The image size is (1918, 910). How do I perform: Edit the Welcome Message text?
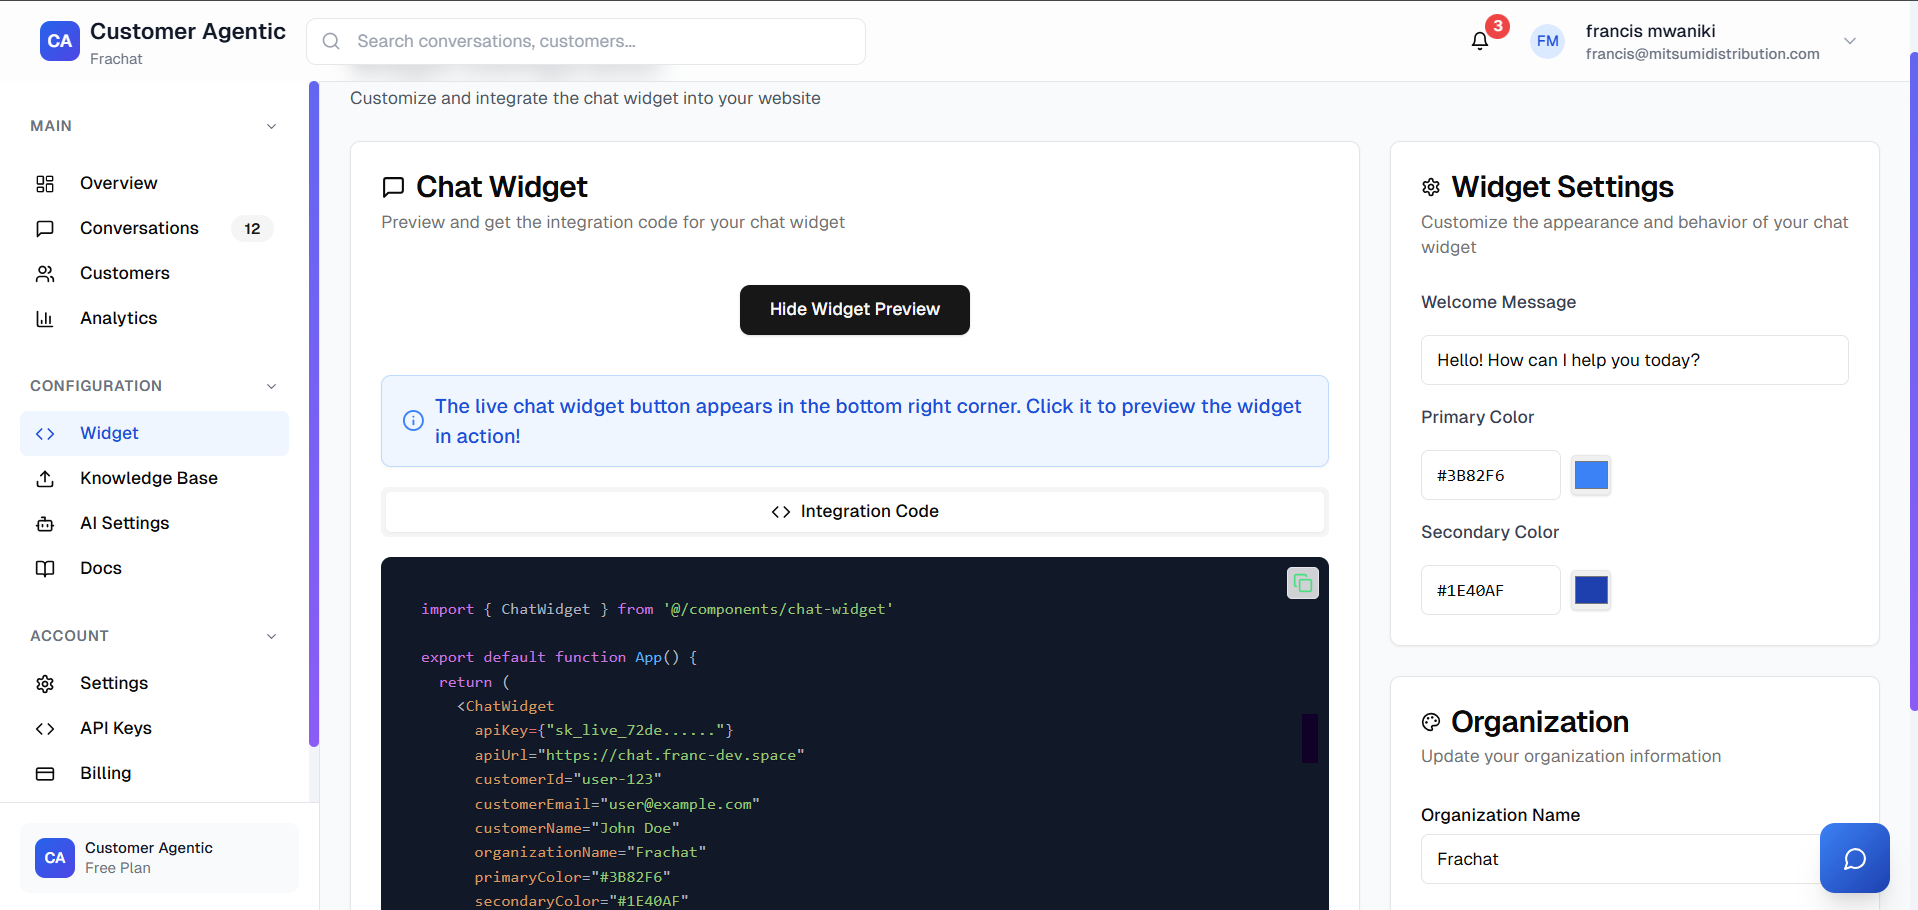(1634, 360)
